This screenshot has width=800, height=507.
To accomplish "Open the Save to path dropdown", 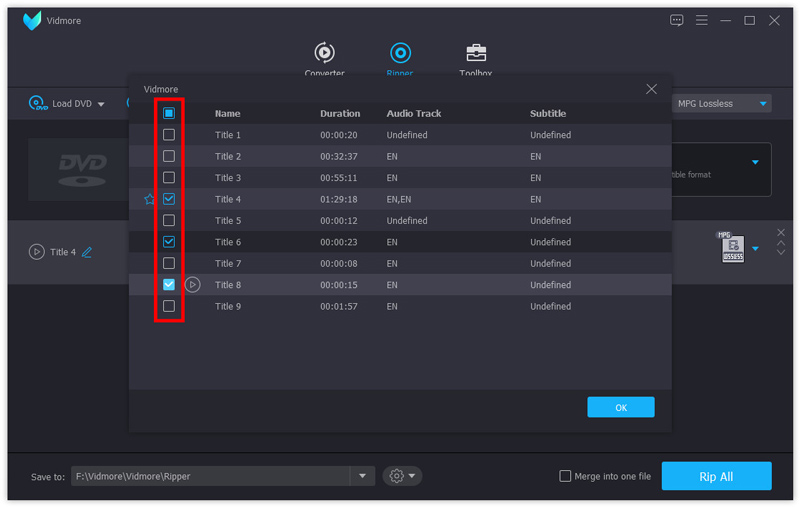I will click(x=363, y=476).
